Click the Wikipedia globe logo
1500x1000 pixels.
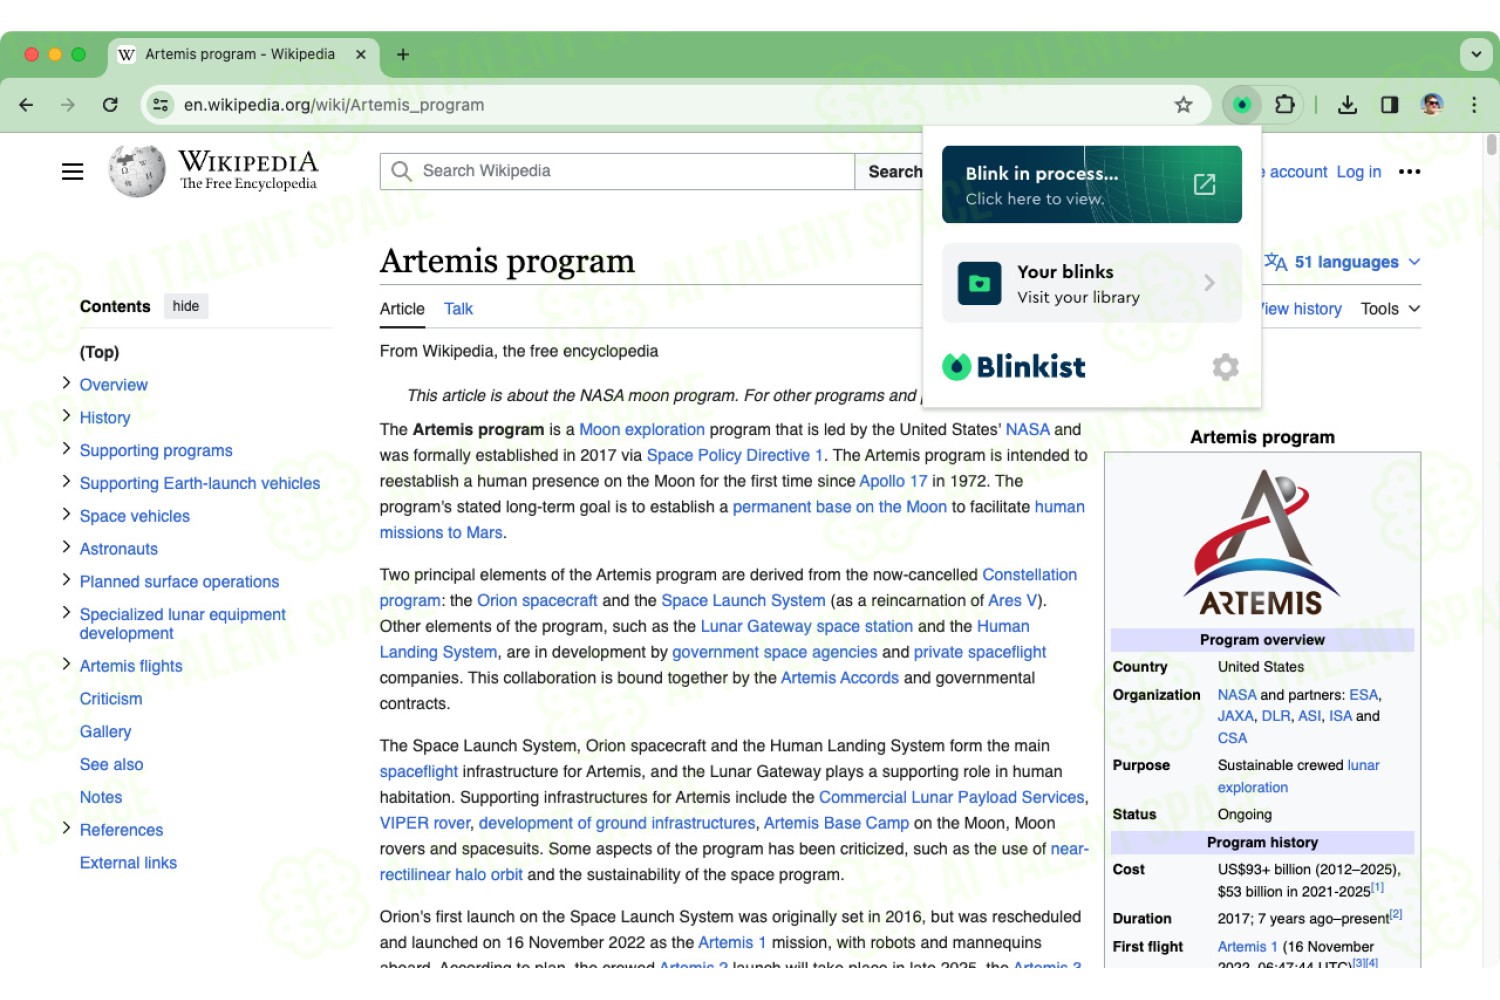click(137, 171)
